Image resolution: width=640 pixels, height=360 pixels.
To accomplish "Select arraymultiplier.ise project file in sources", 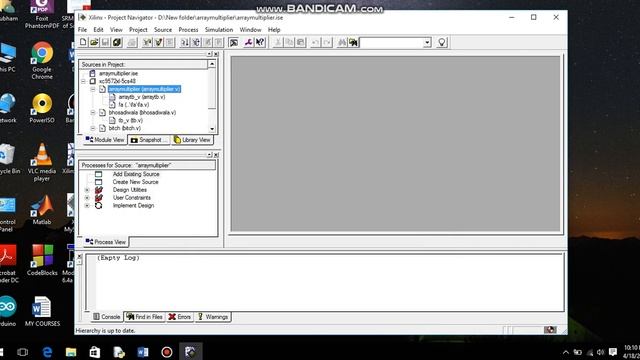I will (118, 73).
